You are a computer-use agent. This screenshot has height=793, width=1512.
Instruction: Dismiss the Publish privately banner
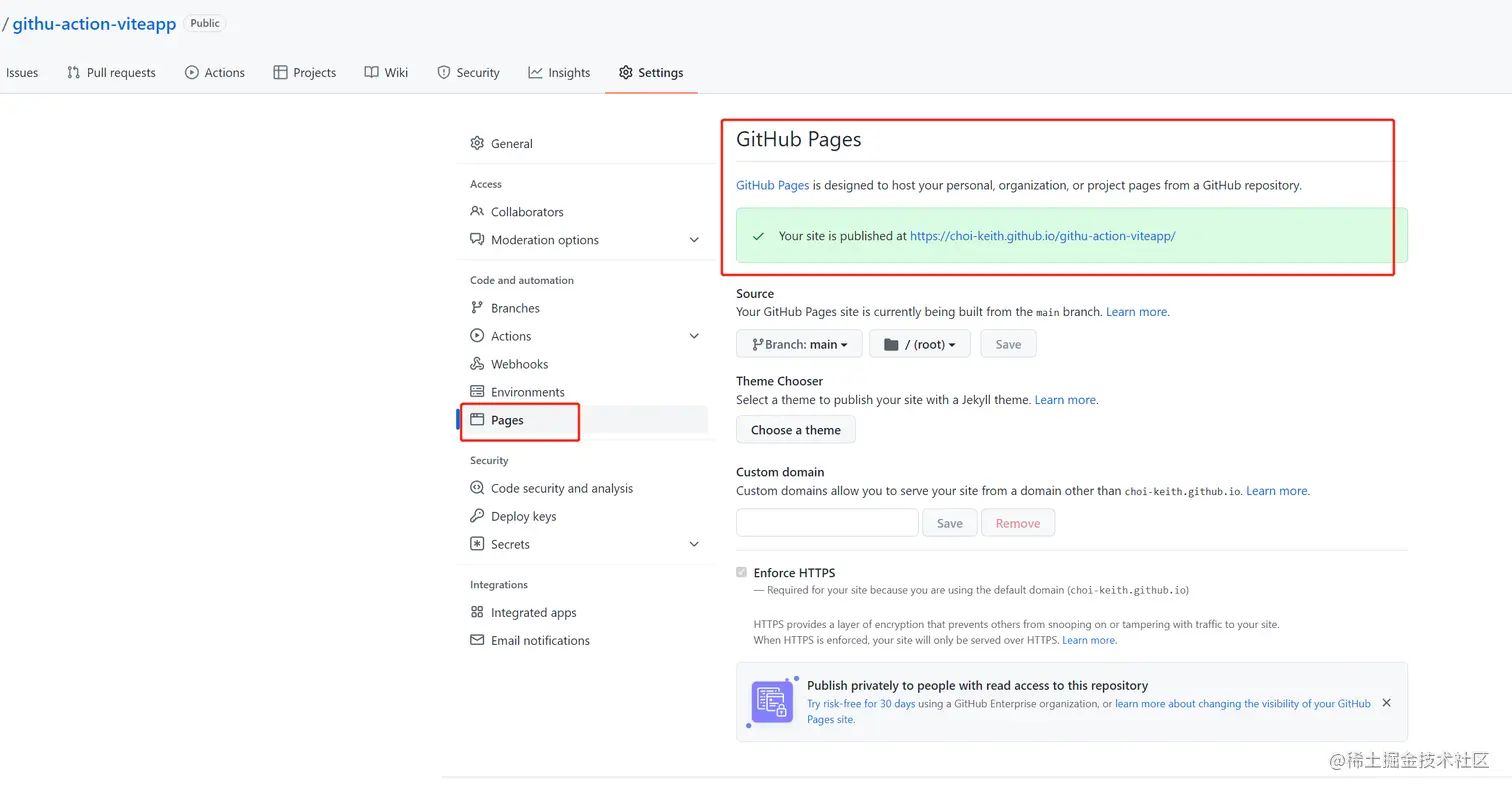[x=1386, y=703]
